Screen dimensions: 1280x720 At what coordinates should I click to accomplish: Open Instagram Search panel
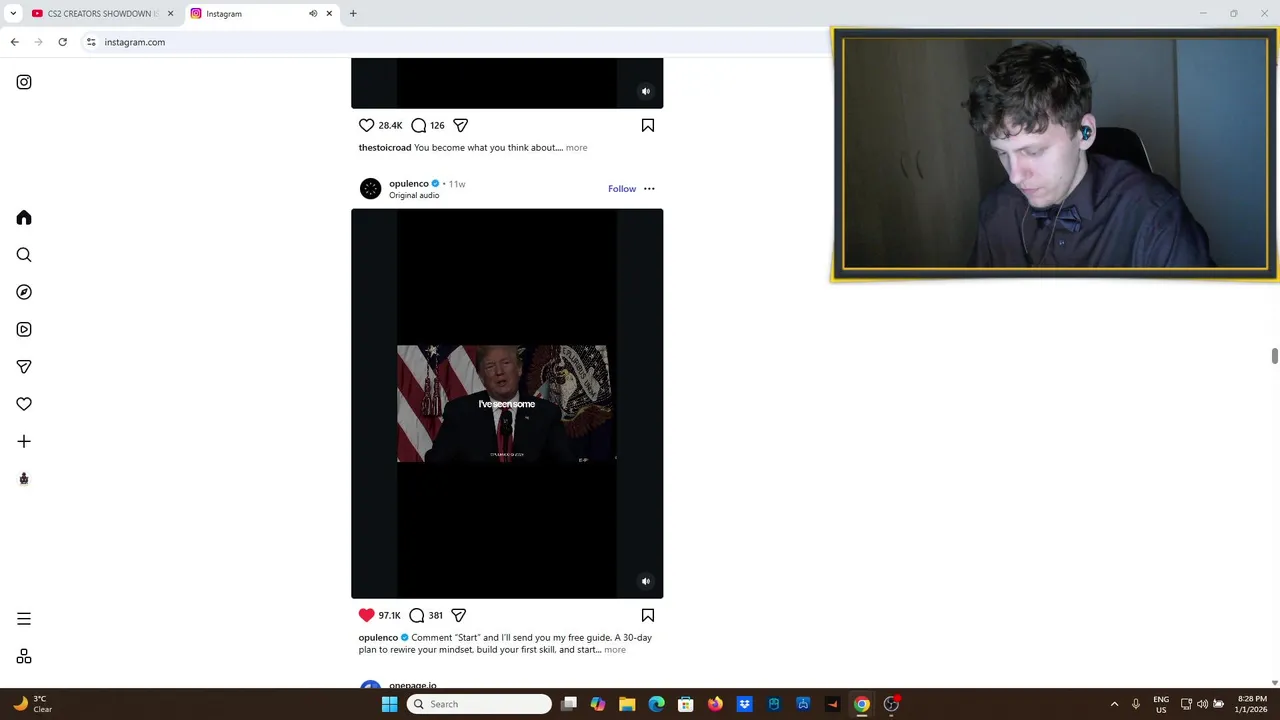(x=24, y=255)
